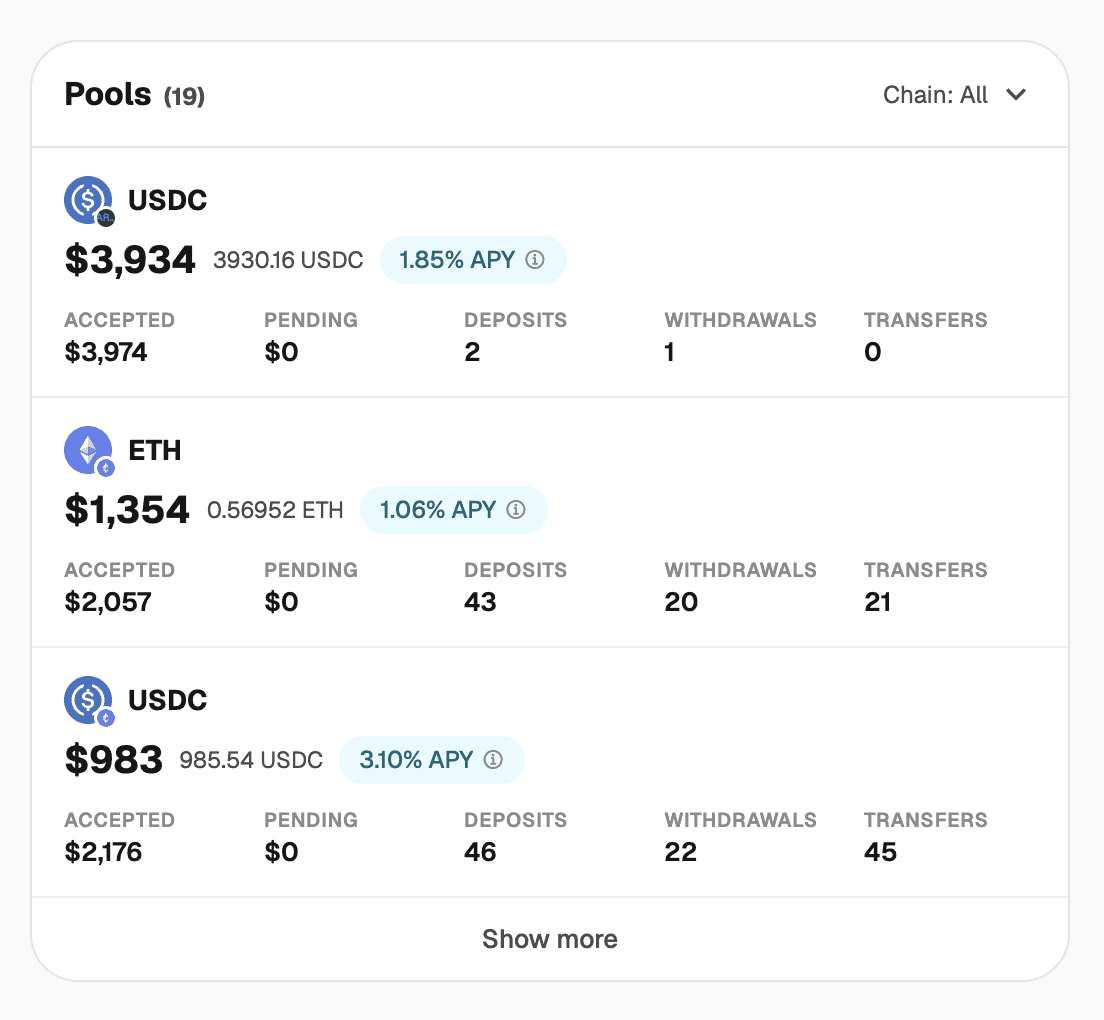Click info icon beside 1.85% APY
1104x1020 pixels.
coord(535,260)
